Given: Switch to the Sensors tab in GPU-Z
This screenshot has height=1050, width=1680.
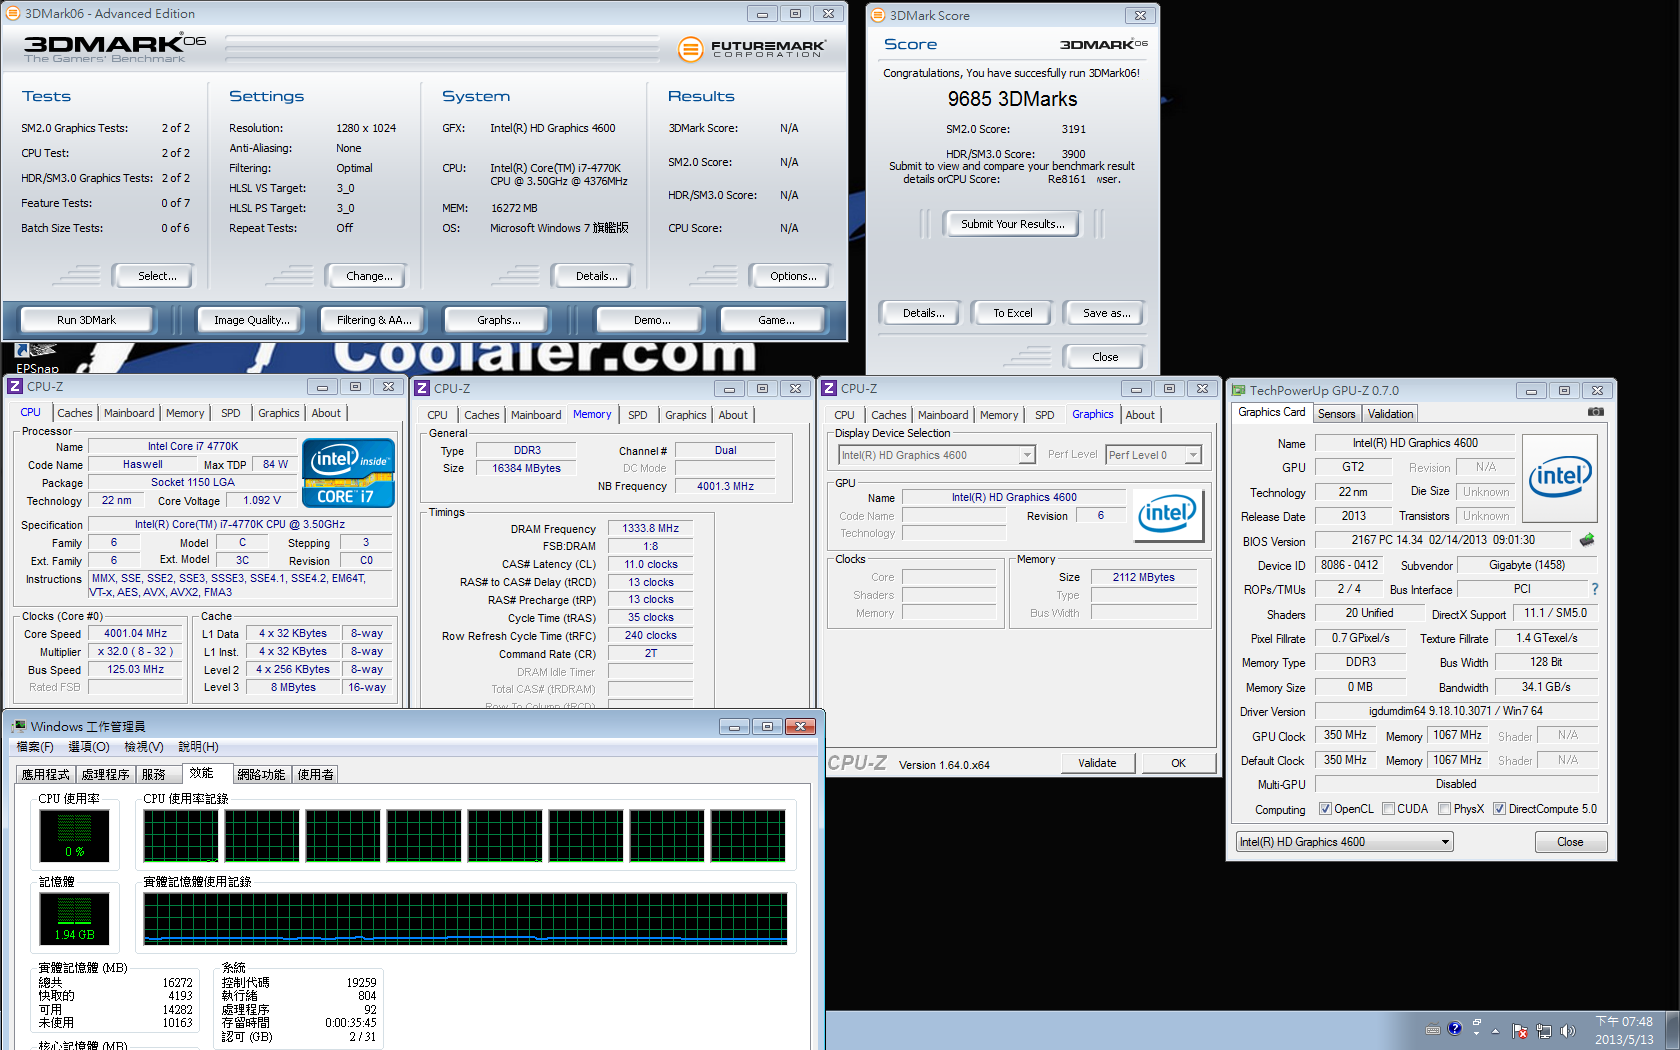Looking at the screenshot, I should [x=1336, y=414].
